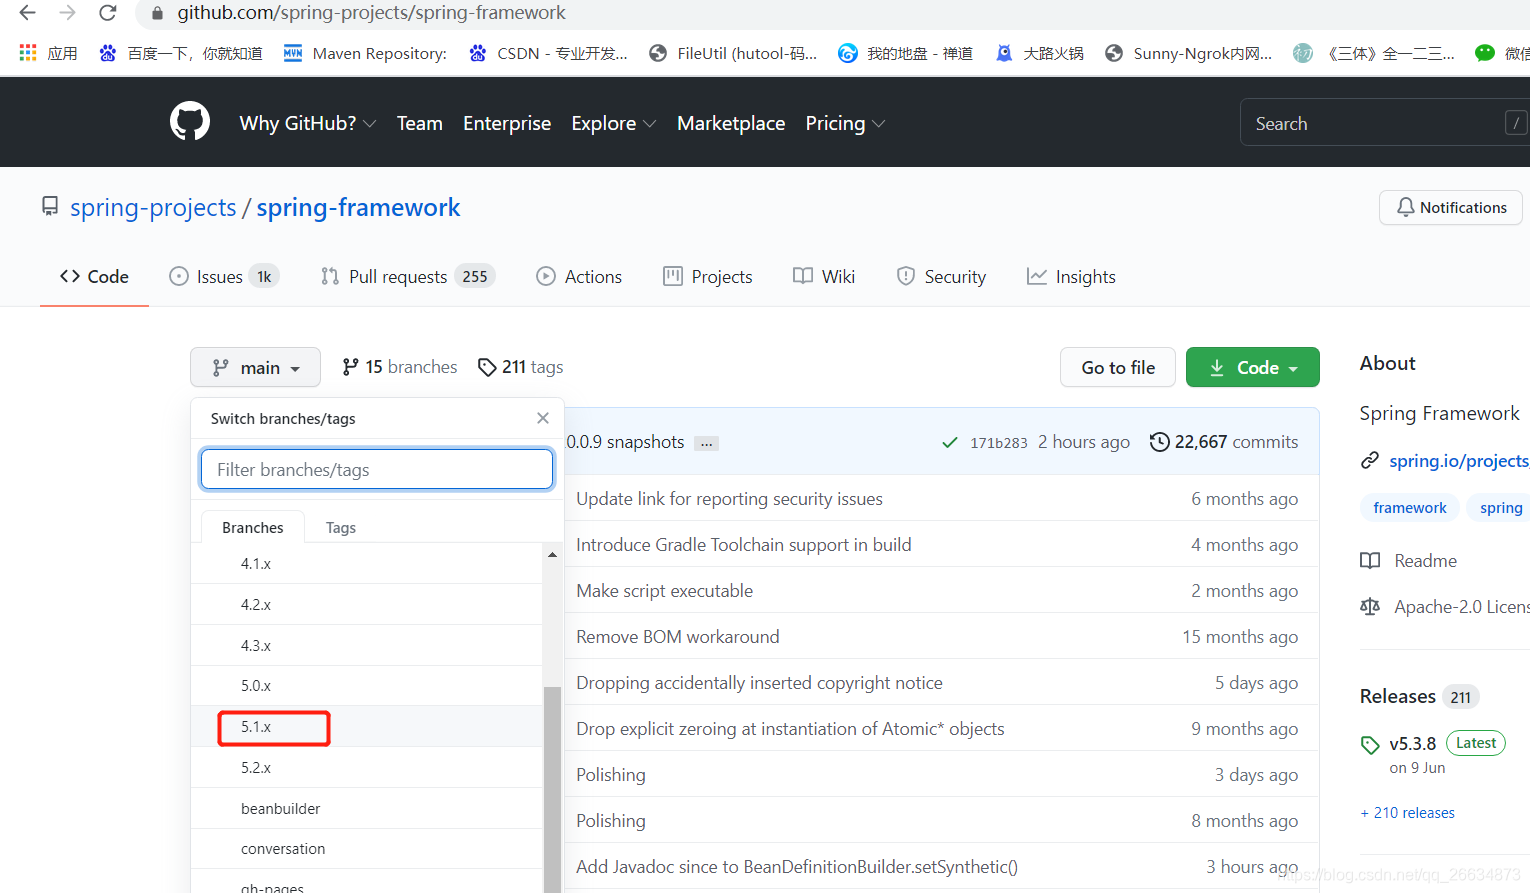Click the spring topic tag
Viewport: 1530px width, 893px height.
1498,508
